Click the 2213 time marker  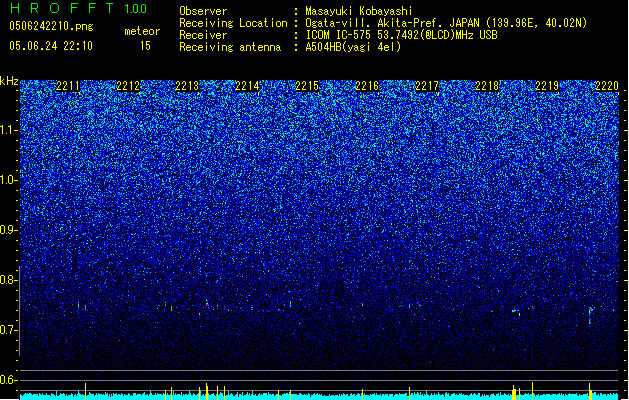187,86
